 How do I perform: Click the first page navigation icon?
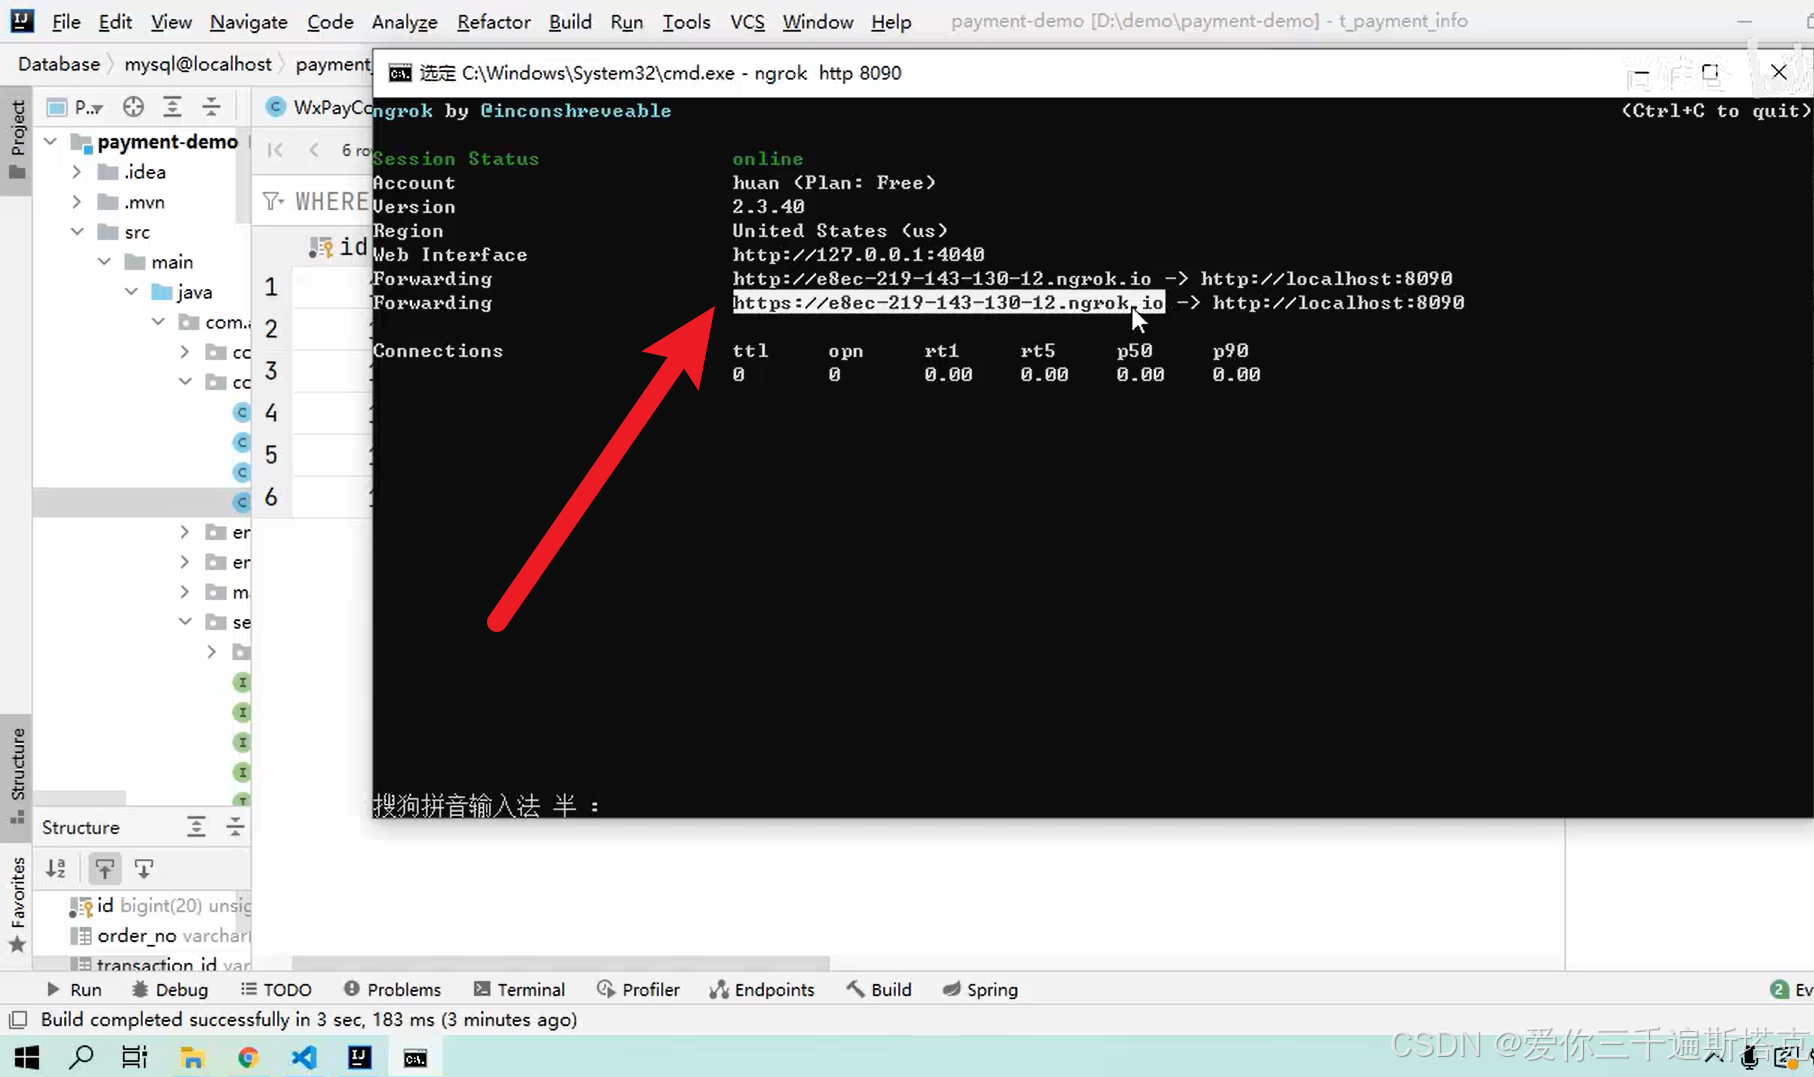click(275, 150)
